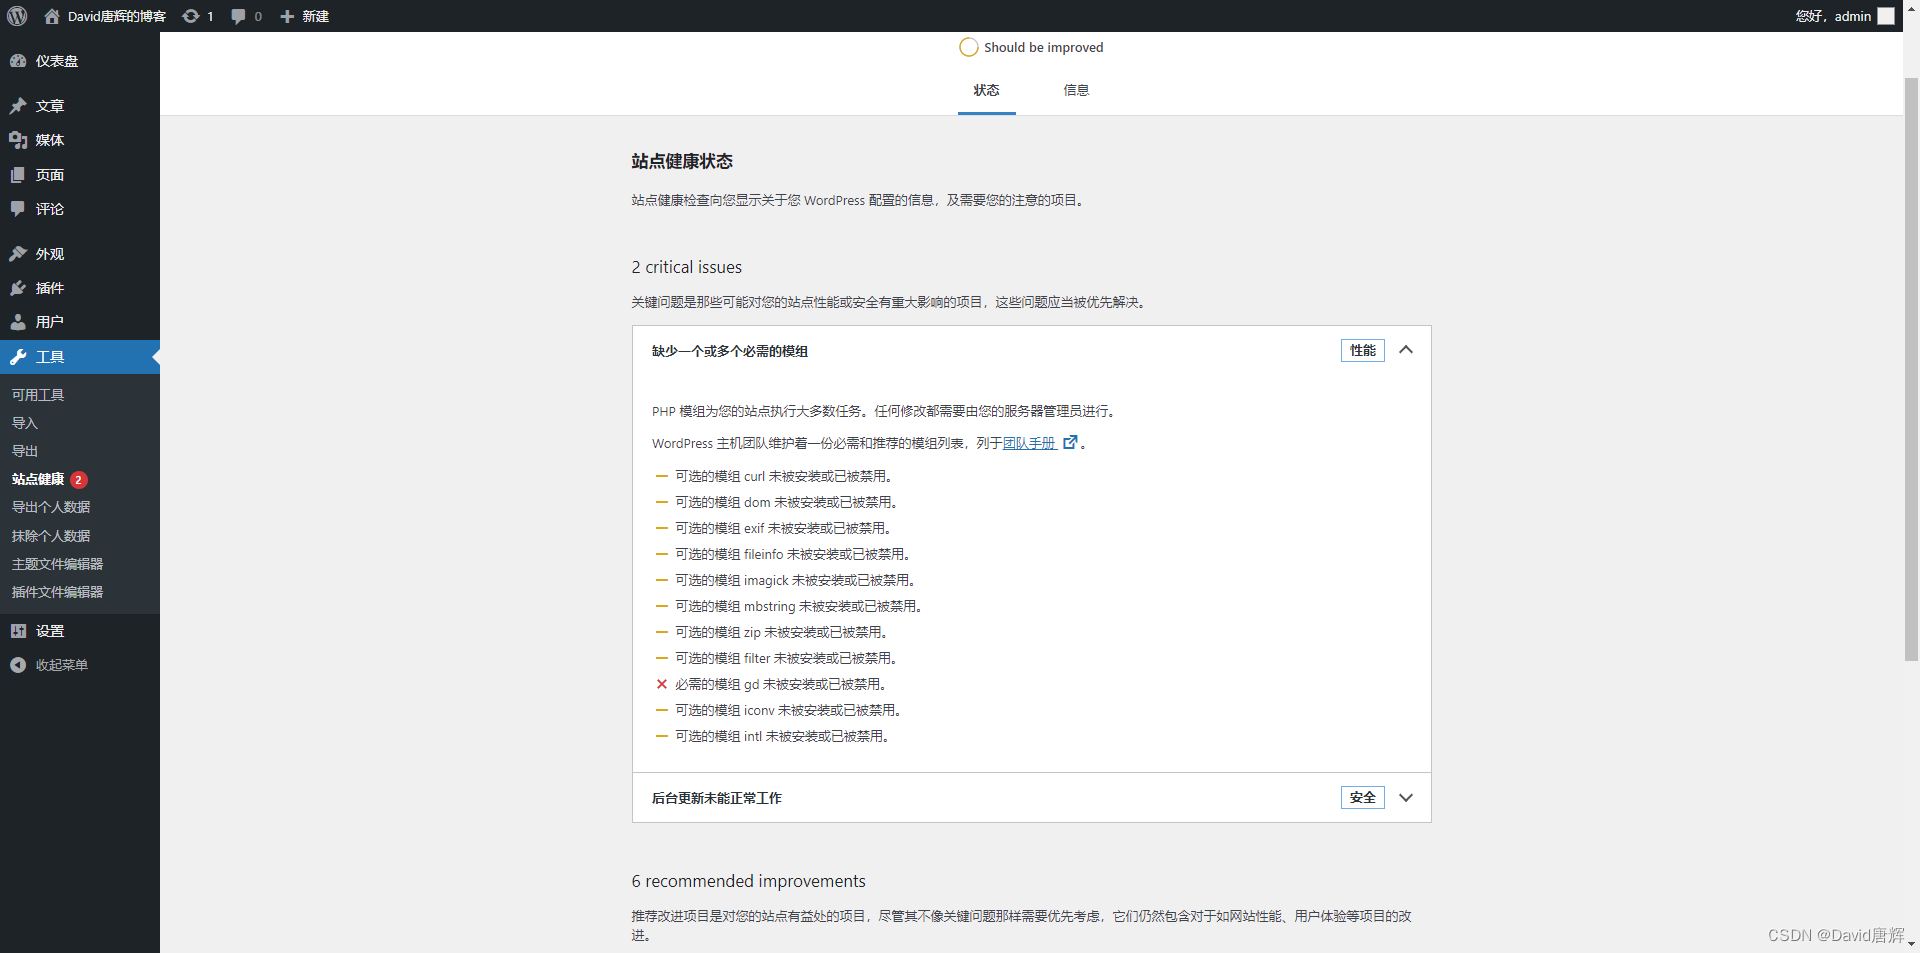This screenshot has width=1920, height=953.
Task: Click the 设置 settings icon
Action: coord(18,631)
